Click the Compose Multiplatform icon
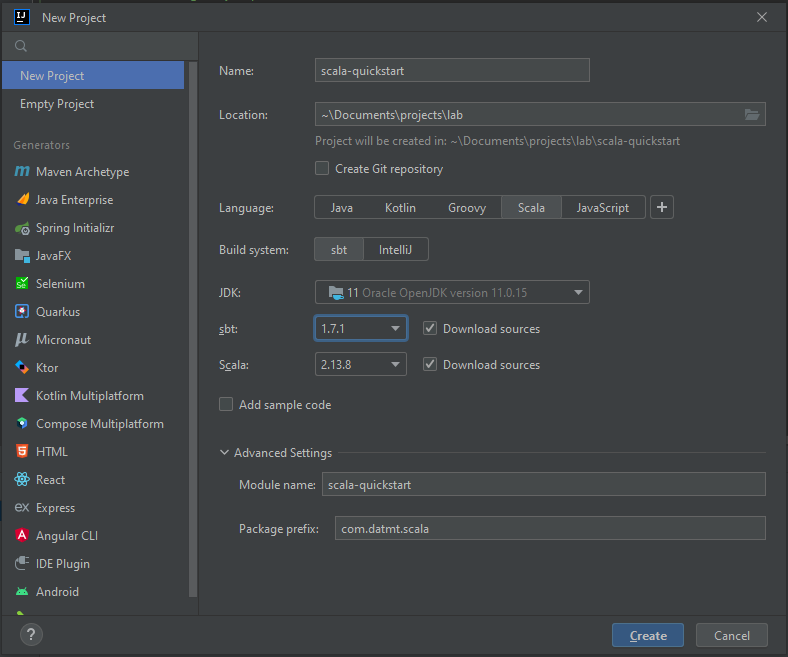The height and width of the screenshot is (657, 788). (22, 424)
